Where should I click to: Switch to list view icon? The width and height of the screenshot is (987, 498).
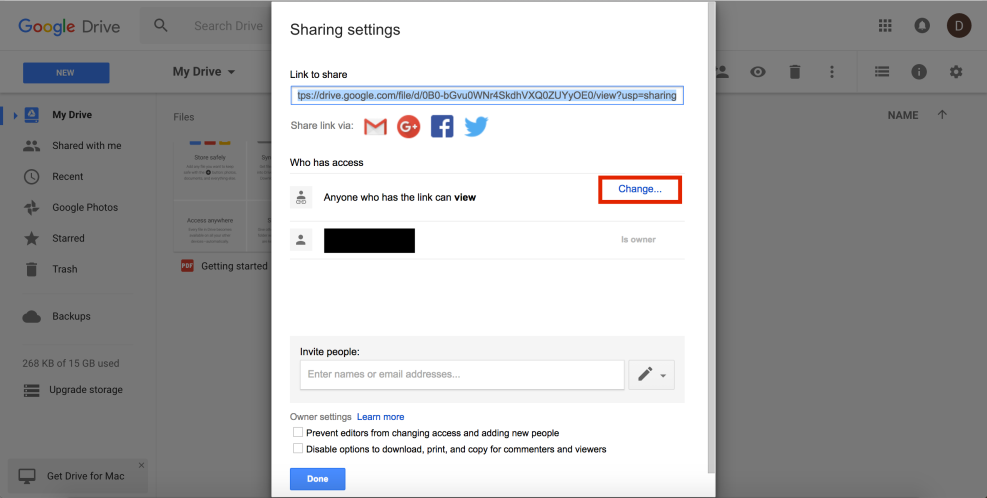(x=882, y=72)
